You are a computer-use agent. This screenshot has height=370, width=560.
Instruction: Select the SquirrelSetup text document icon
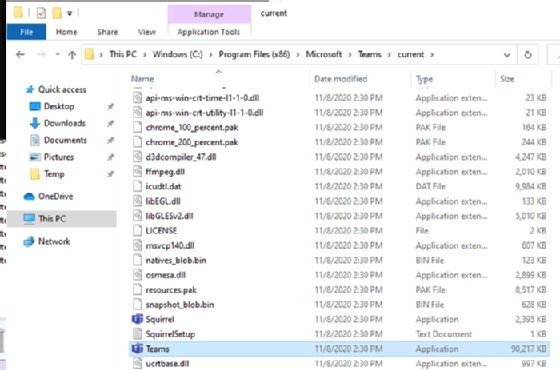(x=138, y=334)
